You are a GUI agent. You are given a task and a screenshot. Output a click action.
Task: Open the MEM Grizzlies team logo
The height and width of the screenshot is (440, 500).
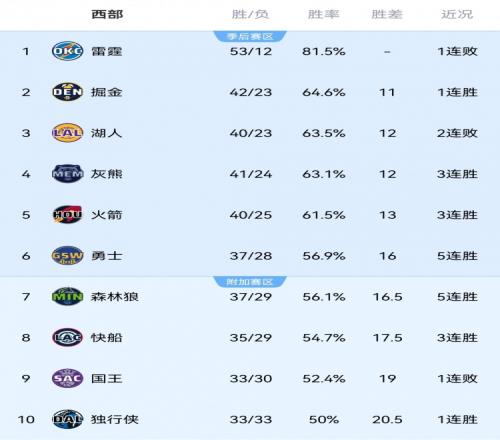click(67, 174)
